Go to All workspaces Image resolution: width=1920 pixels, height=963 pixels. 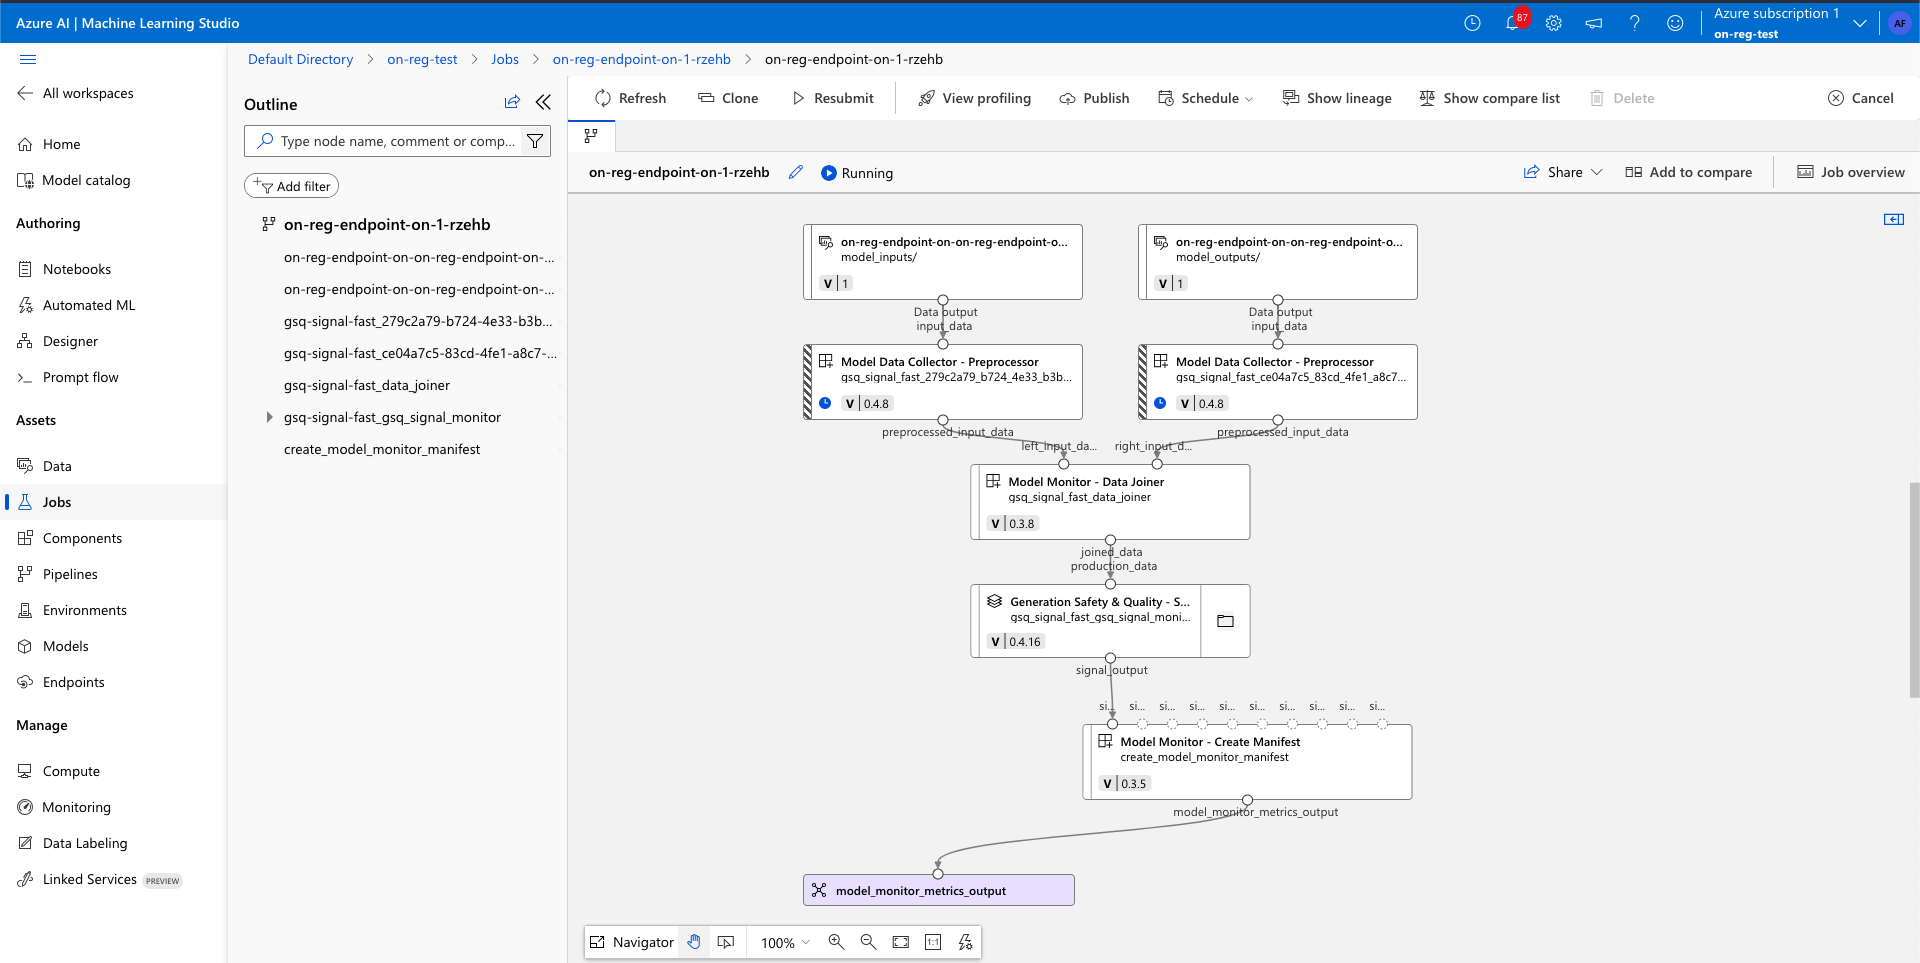pyautogui.click(x=76, y=93)
